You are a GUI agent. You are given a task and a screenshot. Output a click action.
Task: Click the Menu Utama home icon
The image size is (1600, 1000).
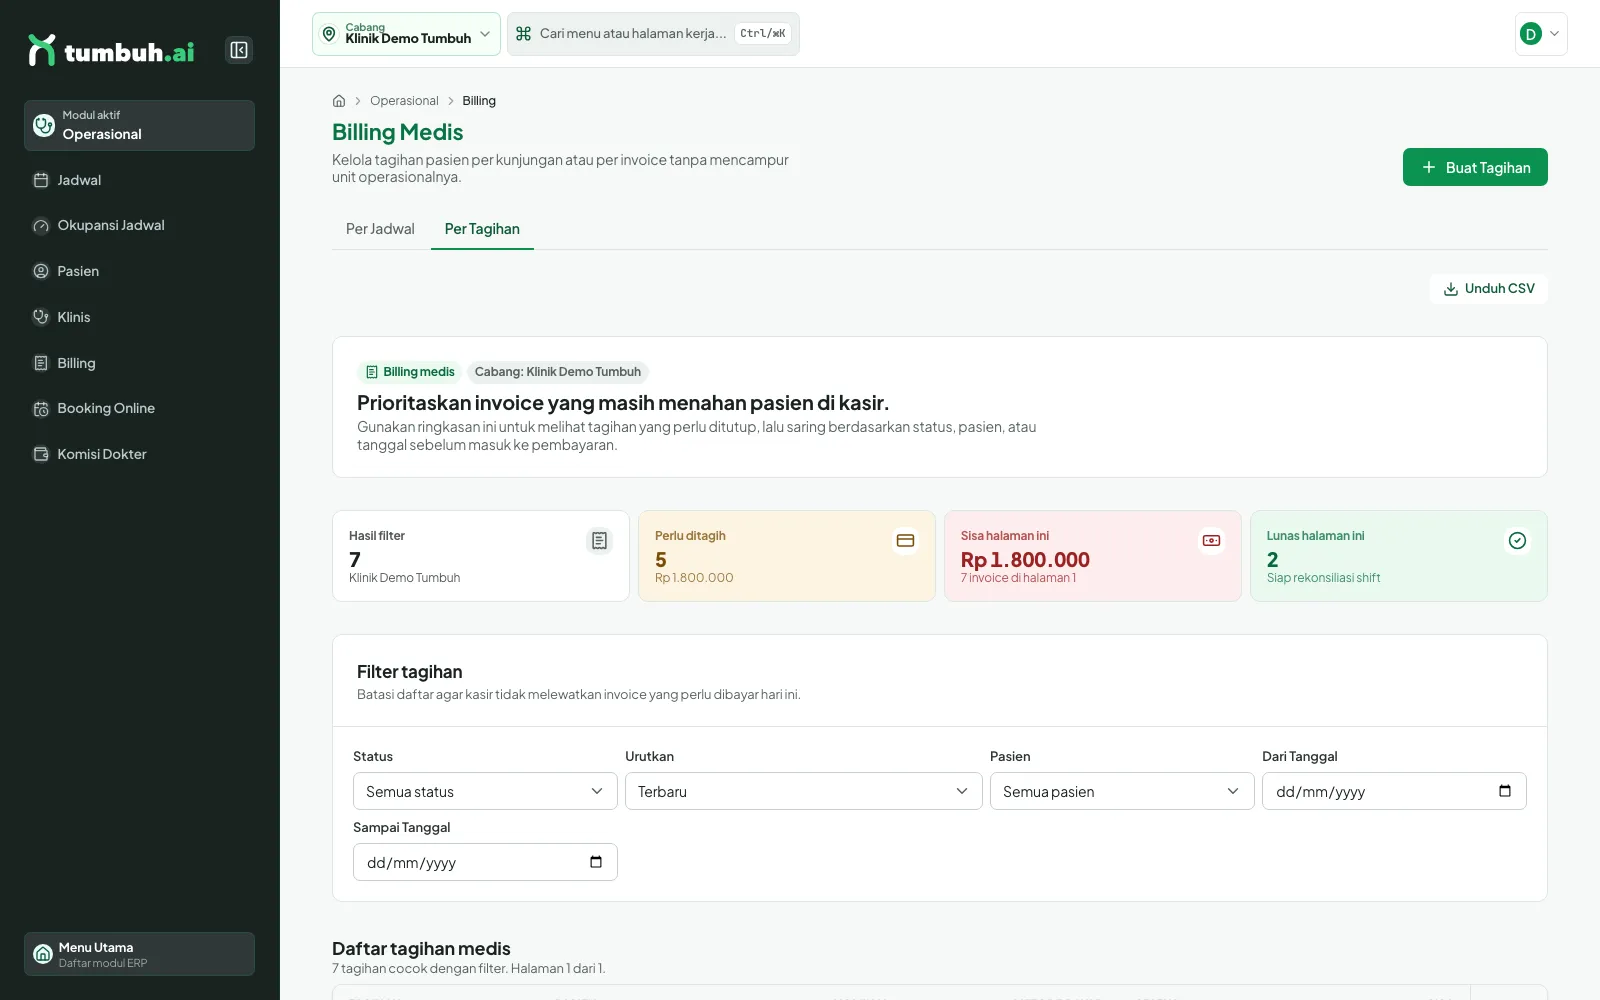click(x=43, y=954)
